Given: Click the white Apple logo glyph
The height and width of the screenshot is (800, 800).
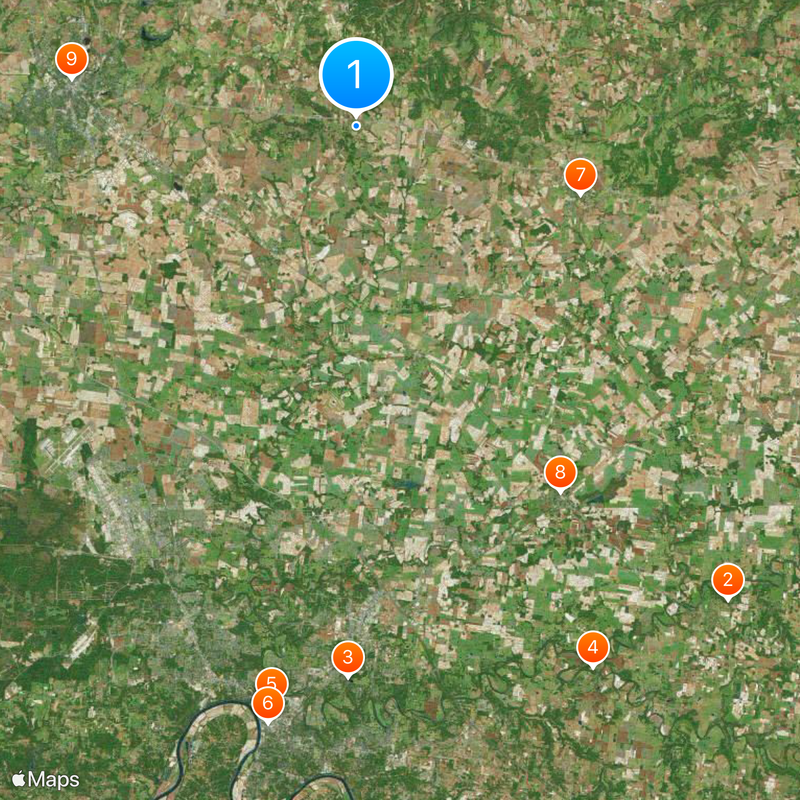Looking at the screenshot, I should [x=18, y=779].
